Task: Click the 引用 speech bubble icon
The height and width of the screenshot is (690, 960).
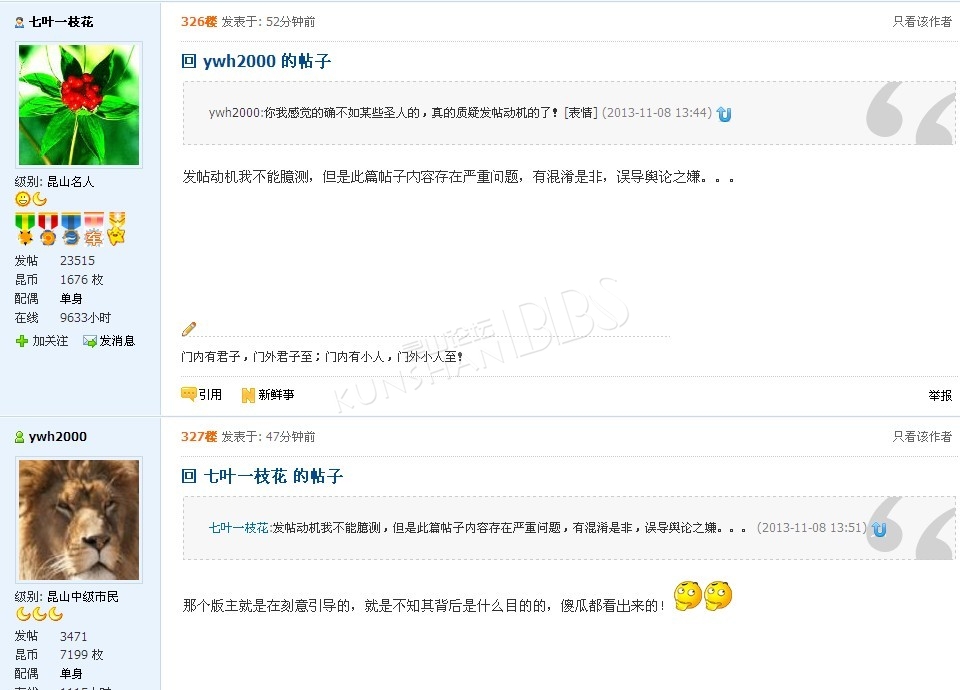Action: point(188,394)
